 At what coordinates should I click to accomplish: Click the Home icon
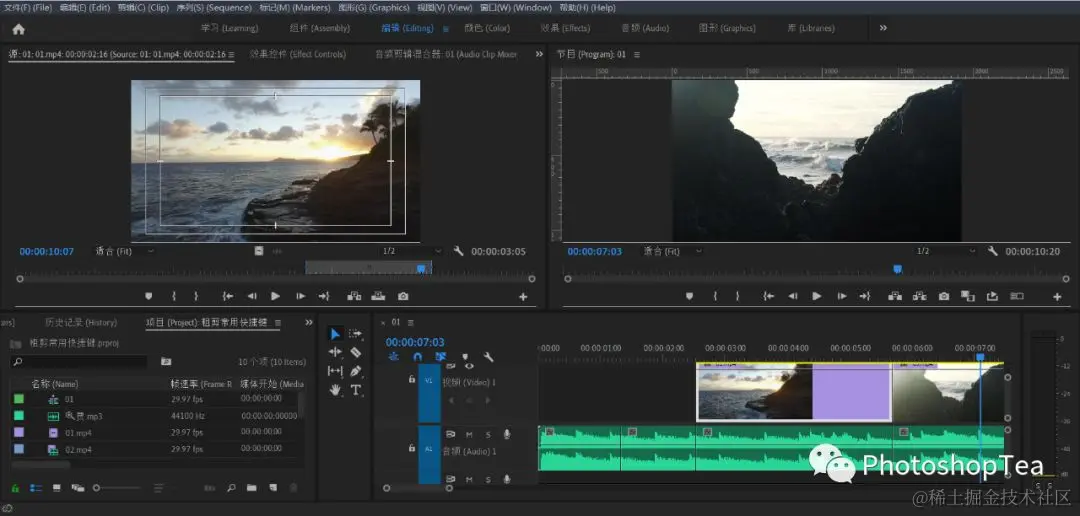[19, 29]
